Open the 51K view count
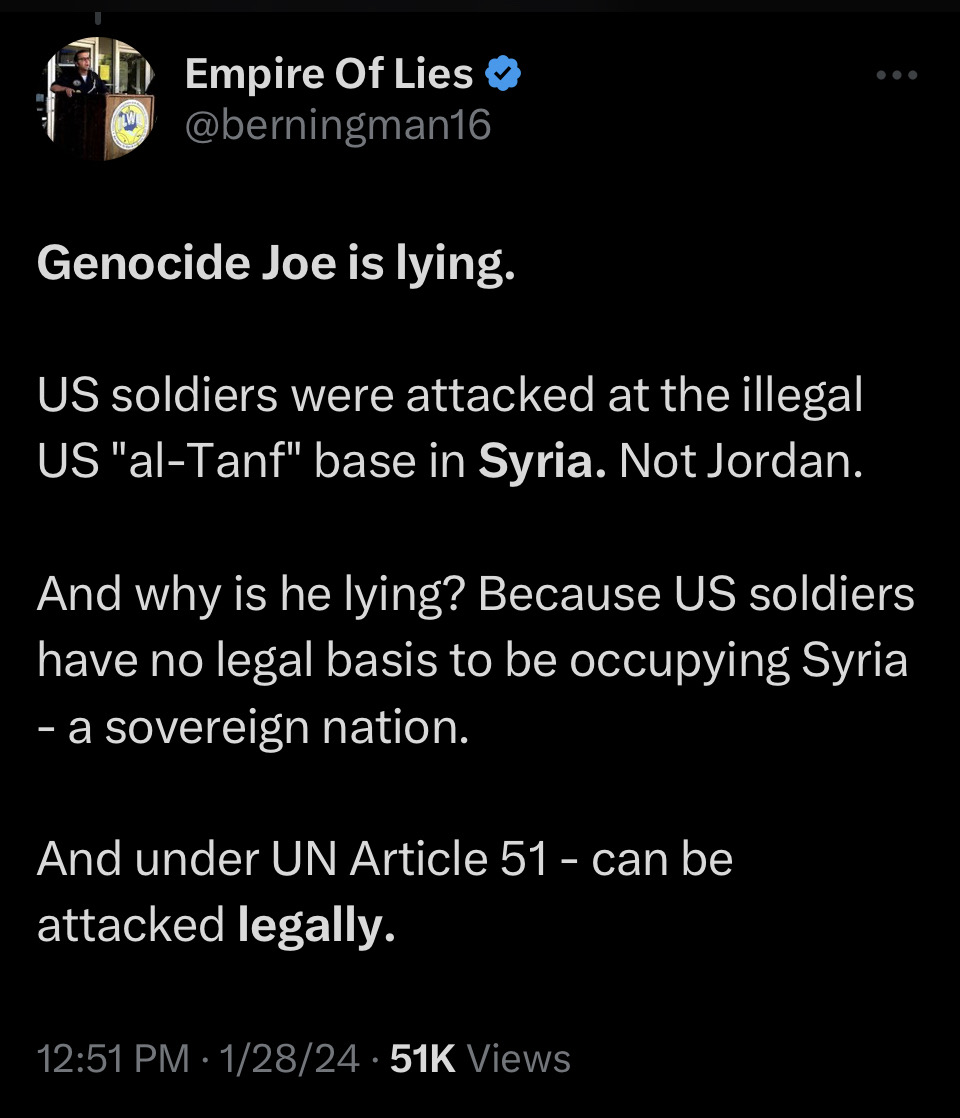Viewport: 960px width, 1118px height. coord(423,1058)
